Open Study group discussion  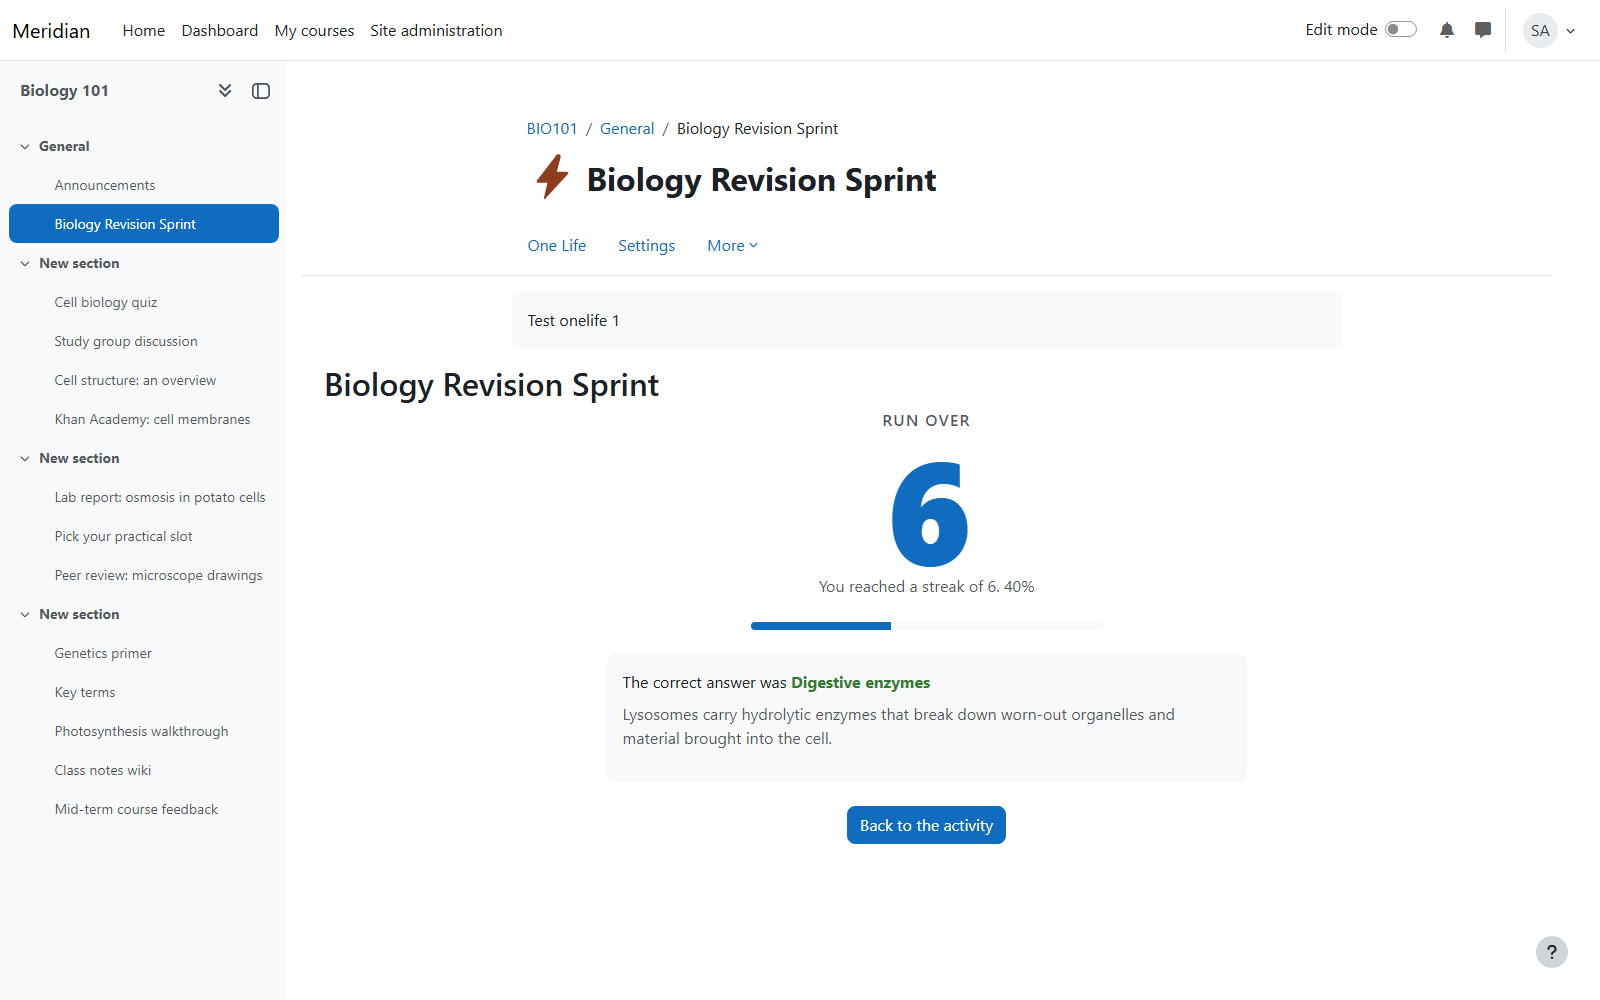126,341
